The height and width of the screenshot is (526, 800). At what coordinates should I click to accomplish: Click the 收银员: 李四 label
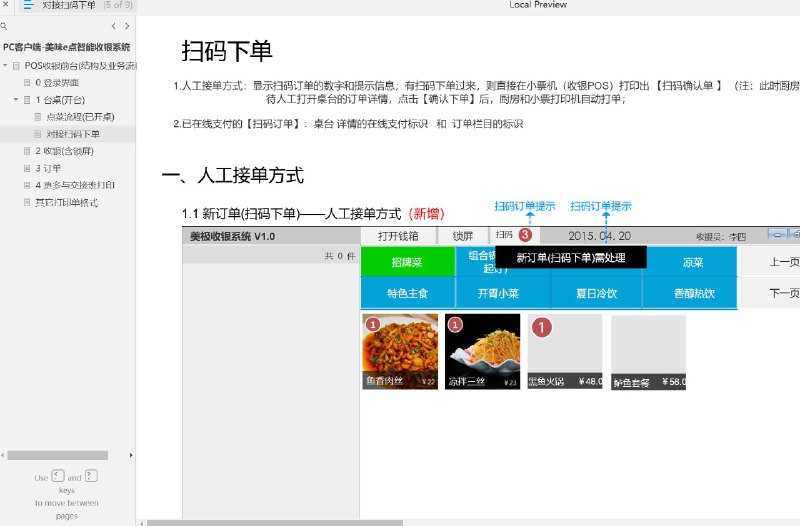coord(720,237)
